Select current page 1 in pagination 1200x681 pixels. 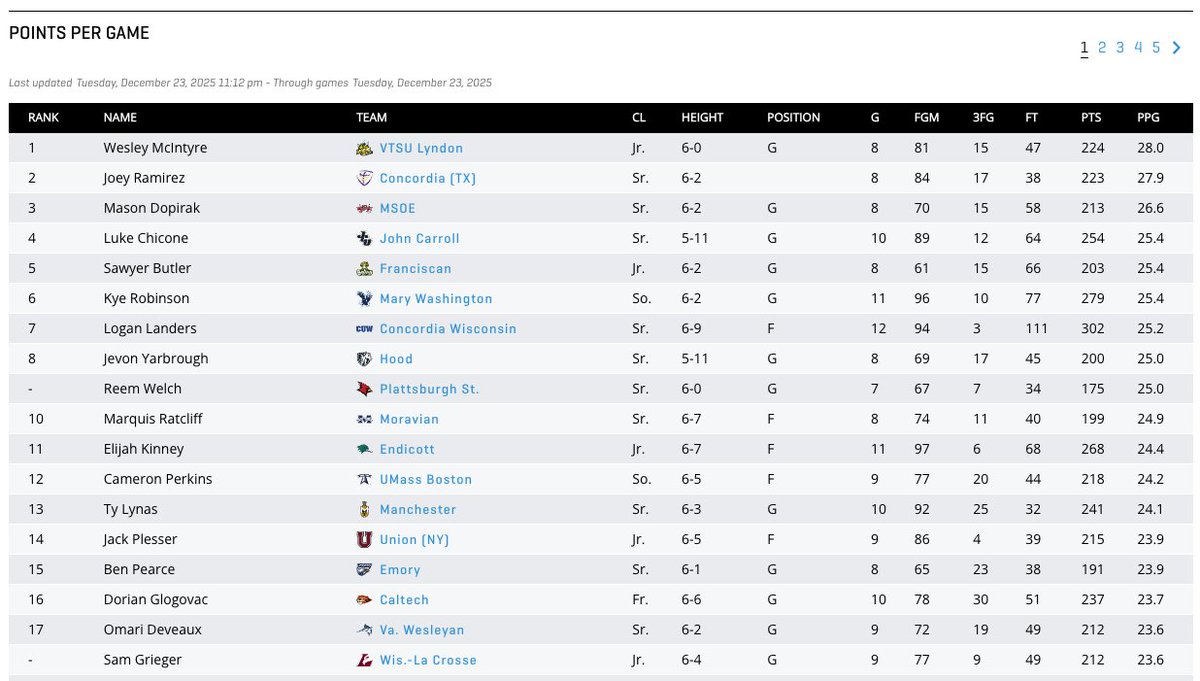[x=1084, y=48]
